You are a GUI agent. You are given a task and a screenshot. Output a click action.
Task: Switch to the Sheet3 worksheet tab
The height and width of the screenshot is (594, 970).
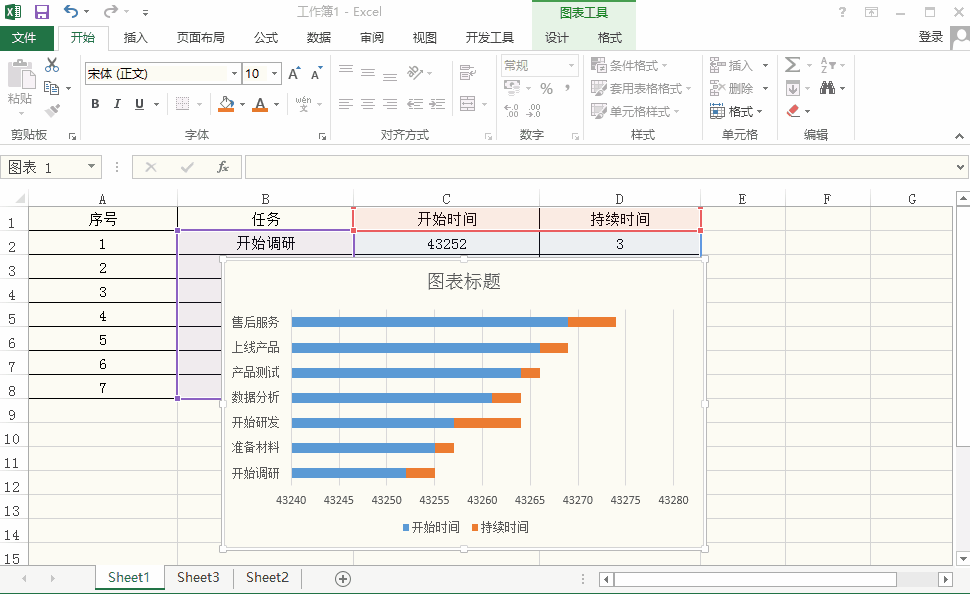(198, 577)
